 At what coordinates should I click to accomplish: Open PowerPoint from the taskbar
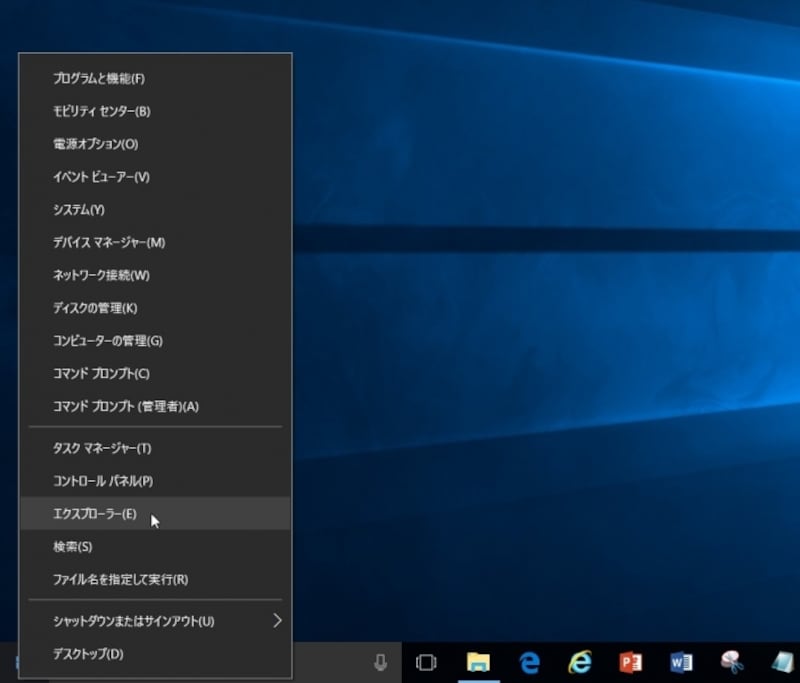tap(630, 662)
